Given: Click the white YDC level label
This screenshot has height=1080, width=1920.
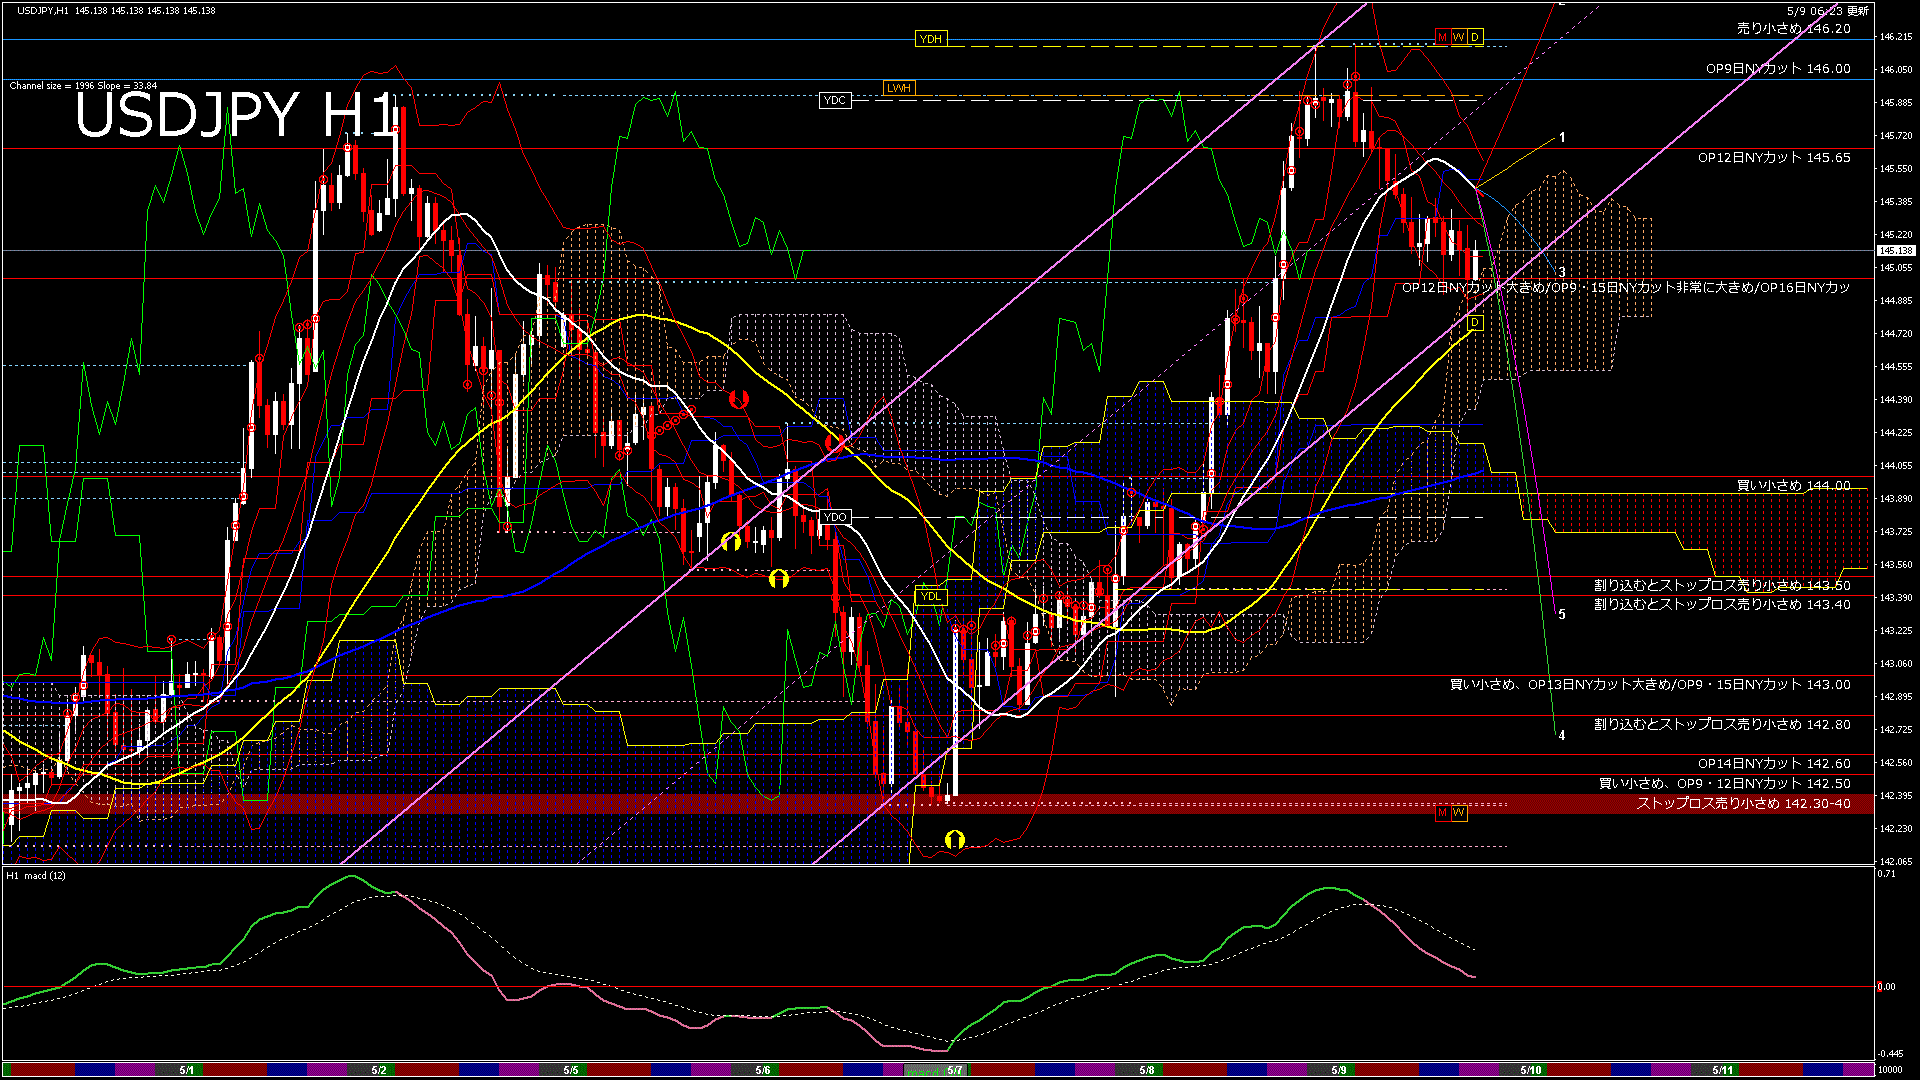Looking at the screenshot, I should tap(835, 100).
